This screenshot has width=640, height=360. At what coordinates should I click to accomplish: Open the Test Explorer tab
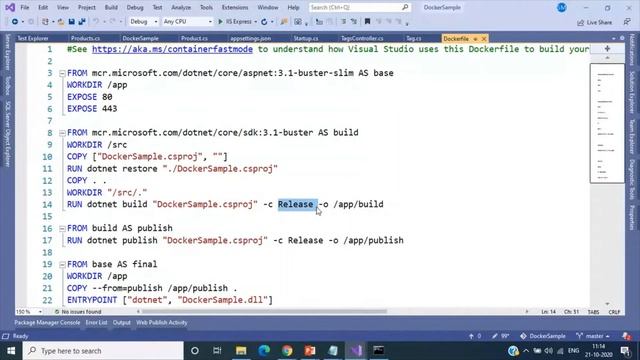coord(33,38)
